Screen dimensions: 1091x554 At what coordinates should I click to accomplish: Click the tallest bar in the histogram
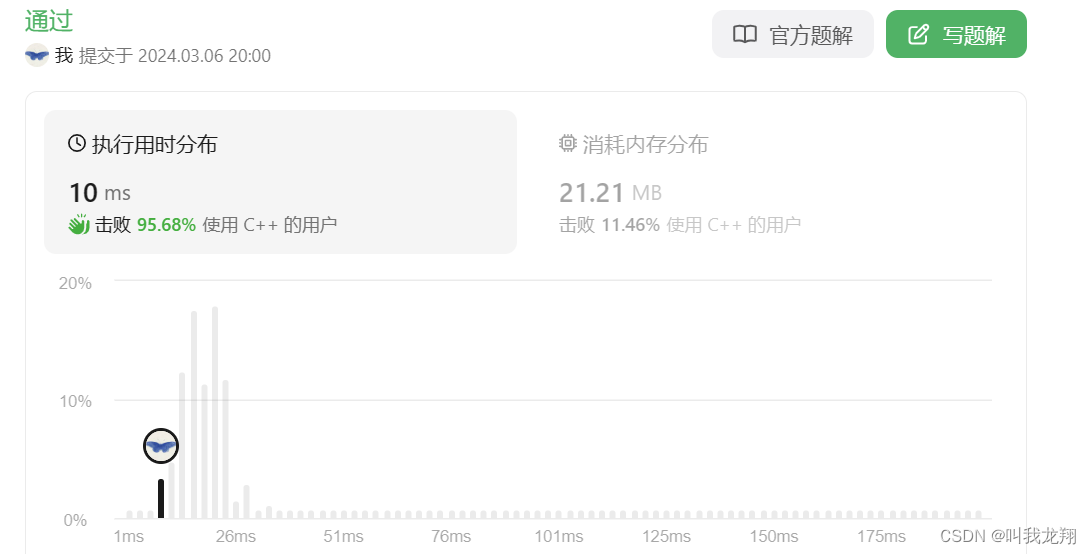pyautogui.click(x=215, y=413)
